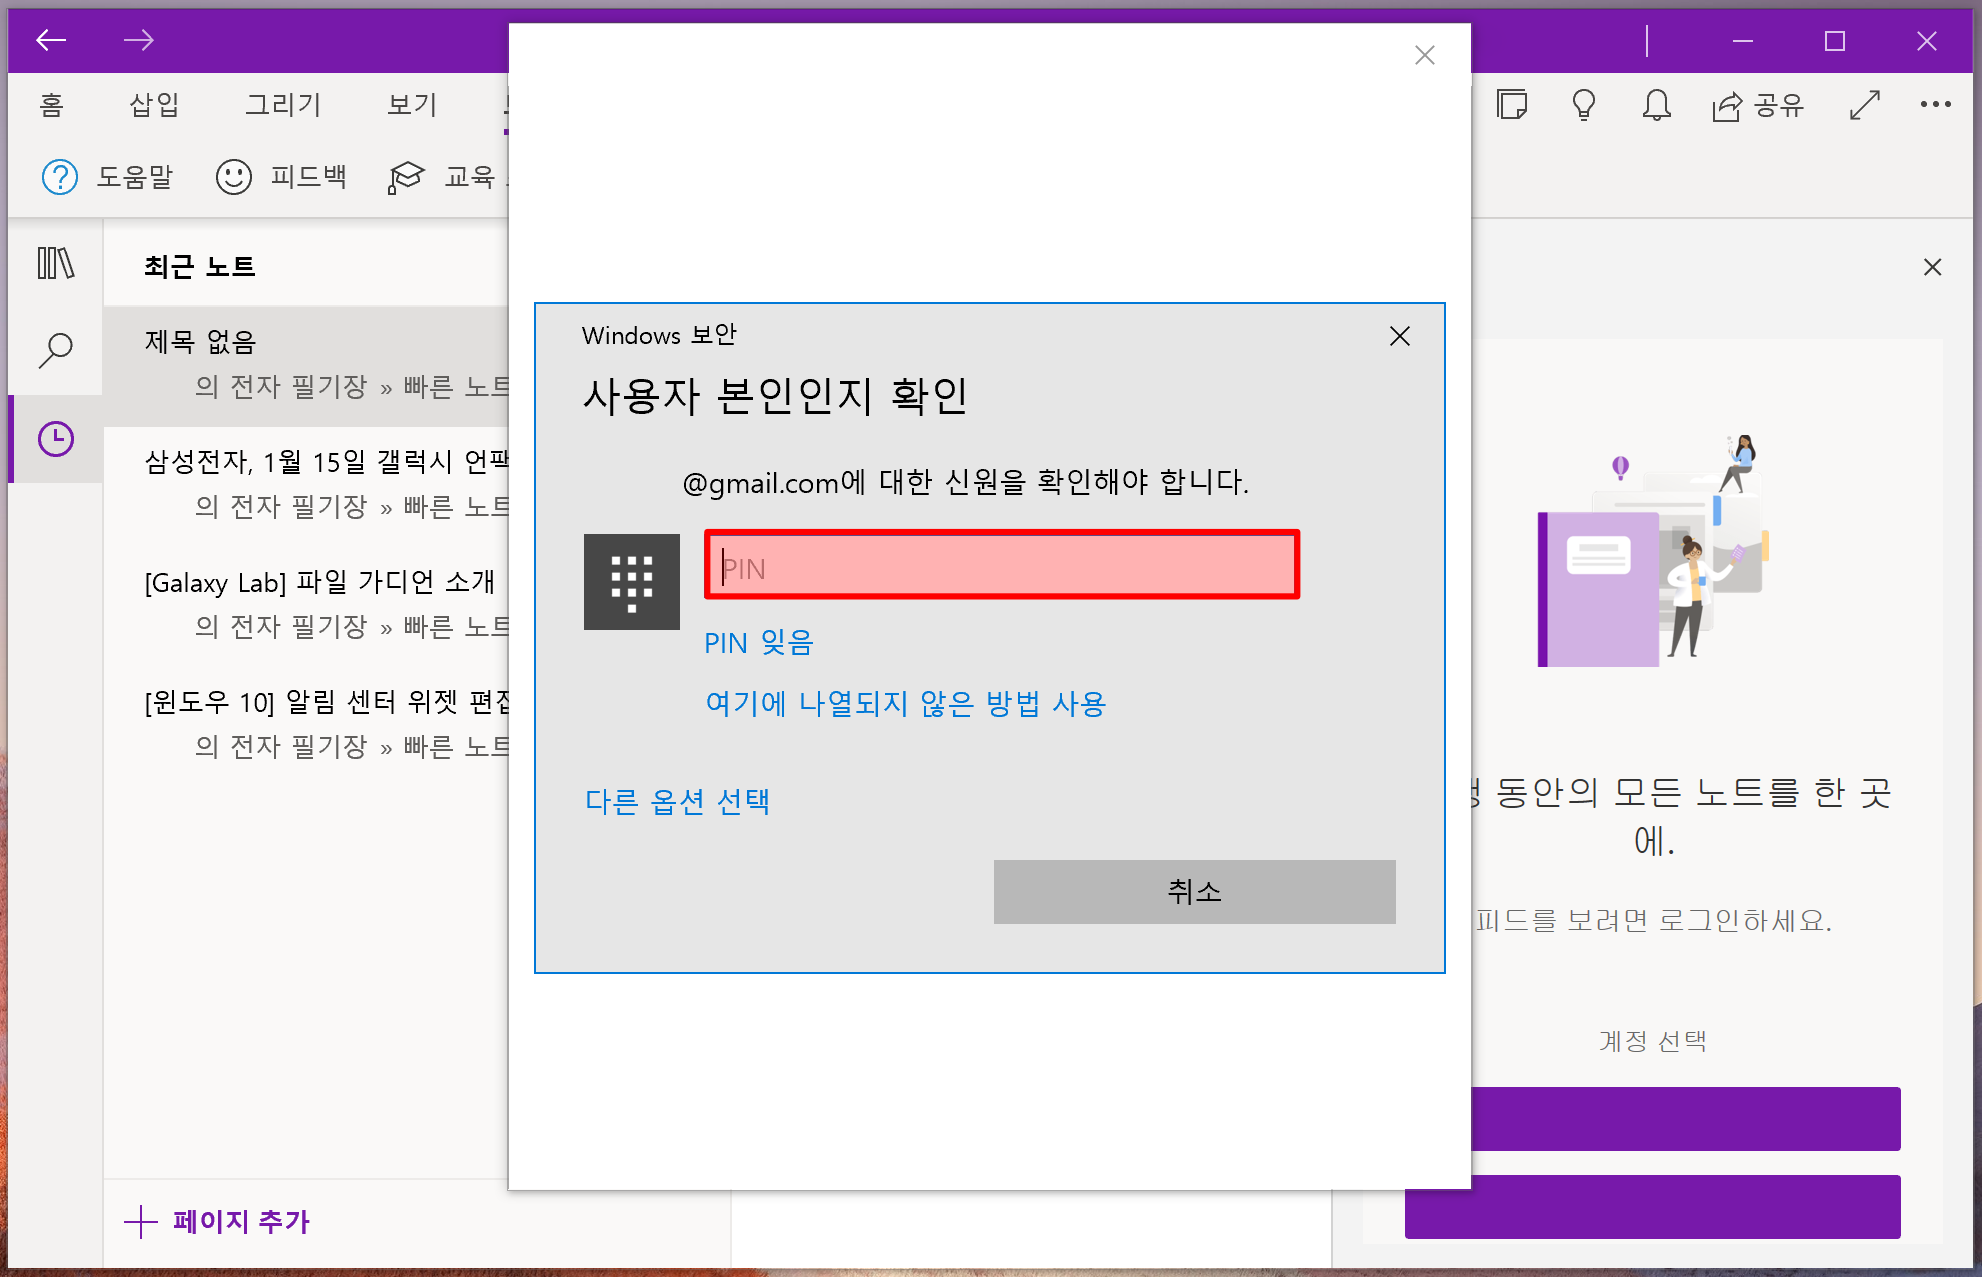Click the PIN 잊음 link
Image resolution: width=1982 pixels, height=1277 pixels.
[758, 643]
